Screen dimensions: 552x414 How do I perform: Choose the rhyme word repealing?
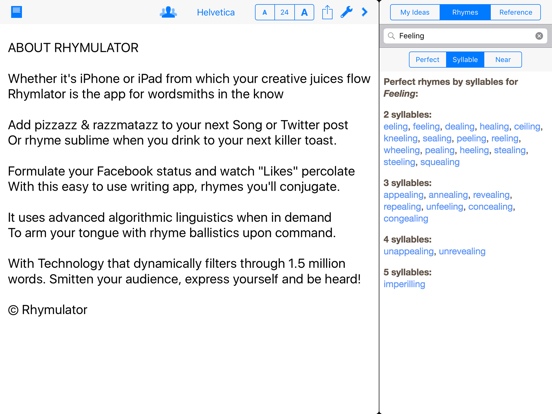(x=402, y=207)
